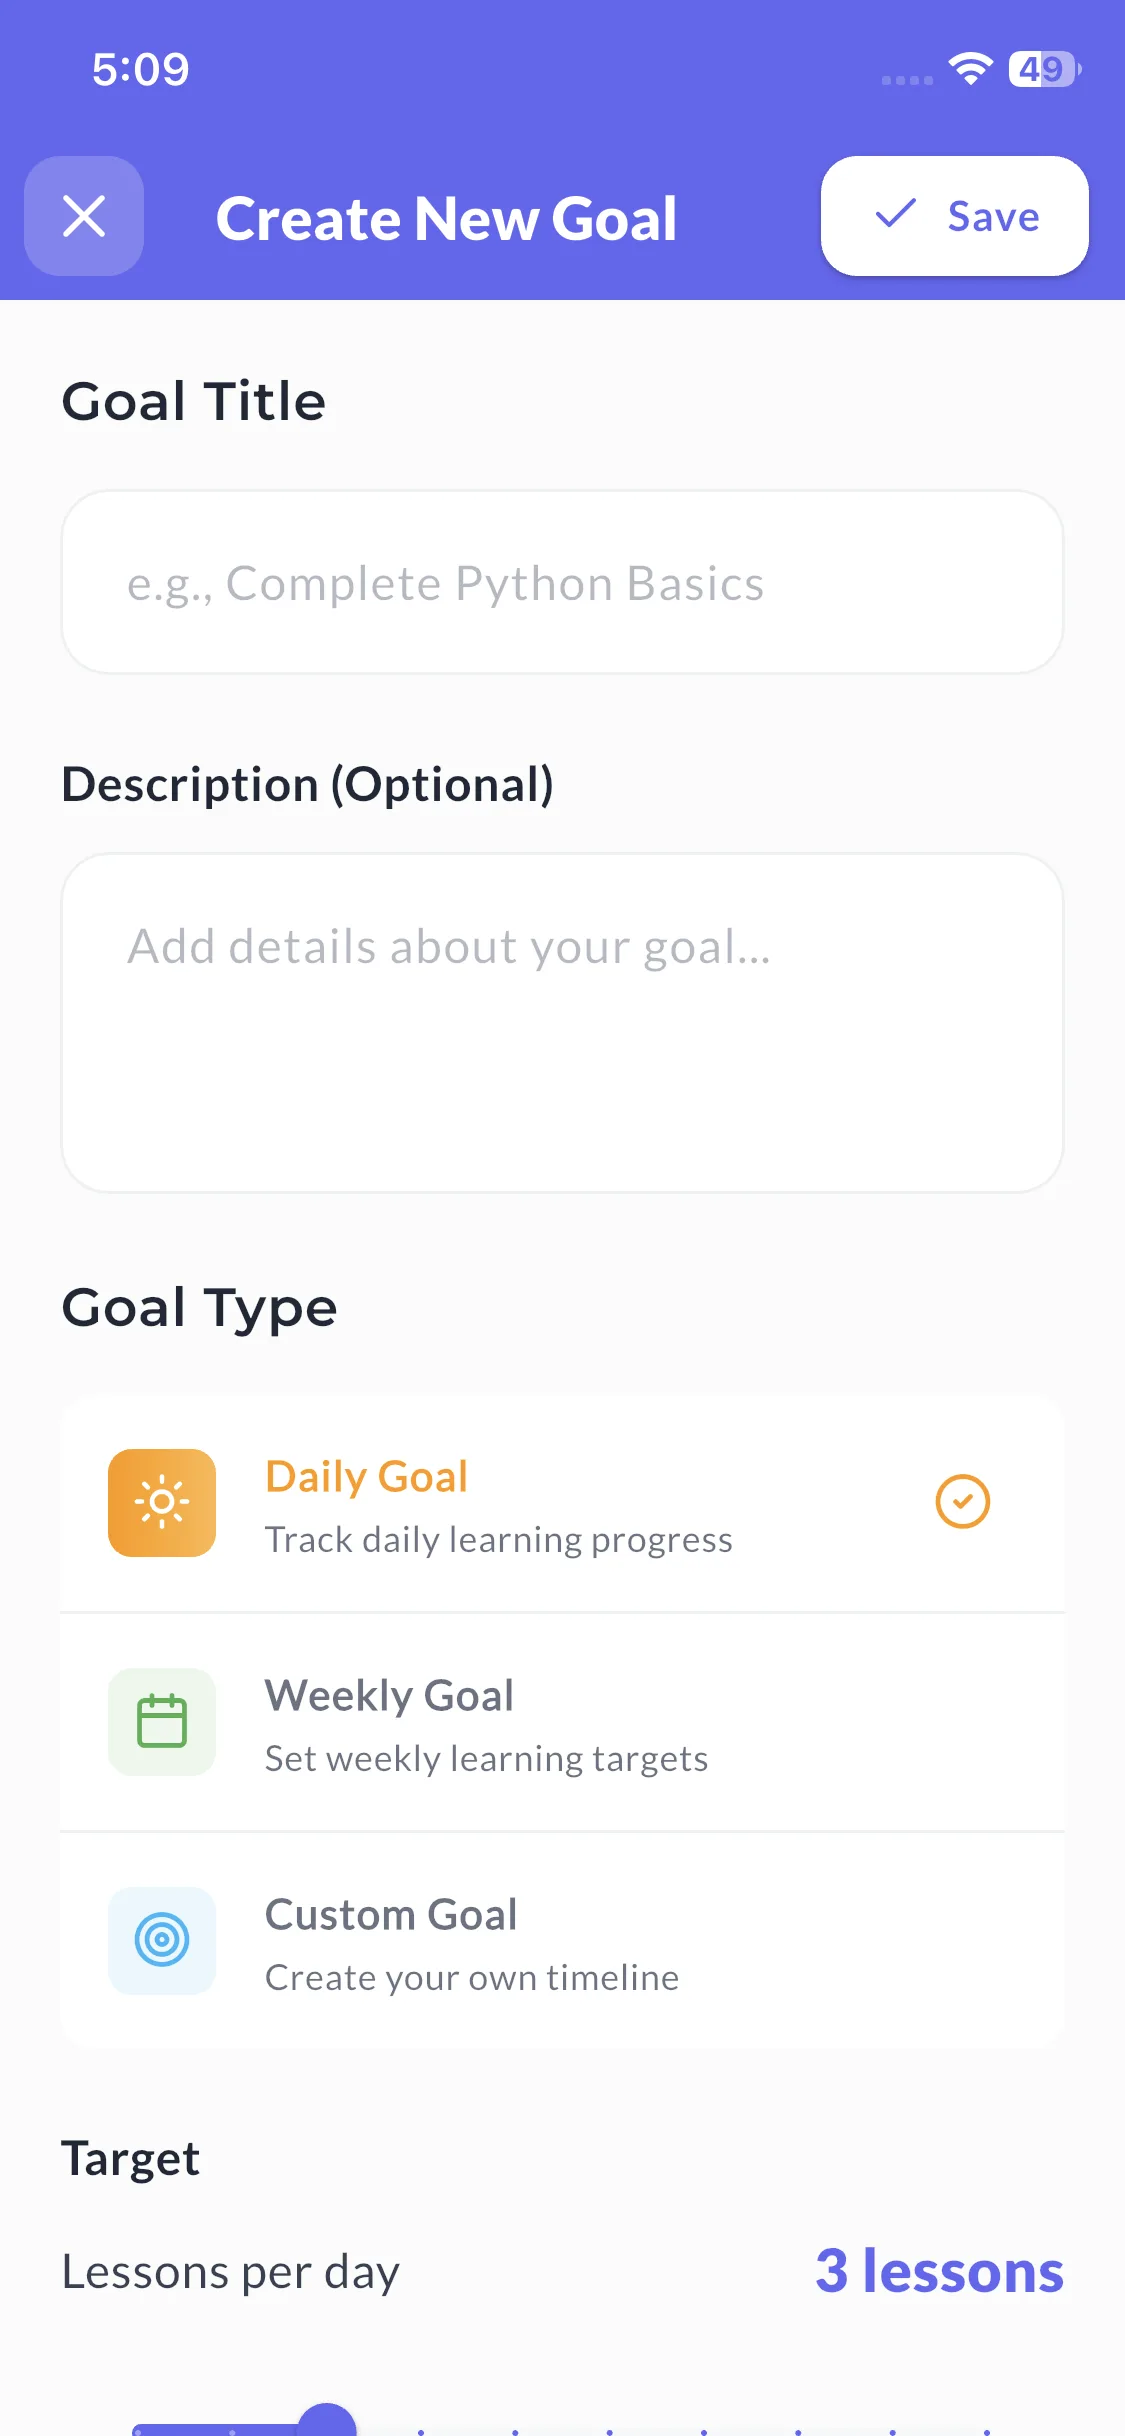The width and height of the screenshot is (1125, 2436).
Task: Tap the 3 lessons value label
Action: [938, 2271]
